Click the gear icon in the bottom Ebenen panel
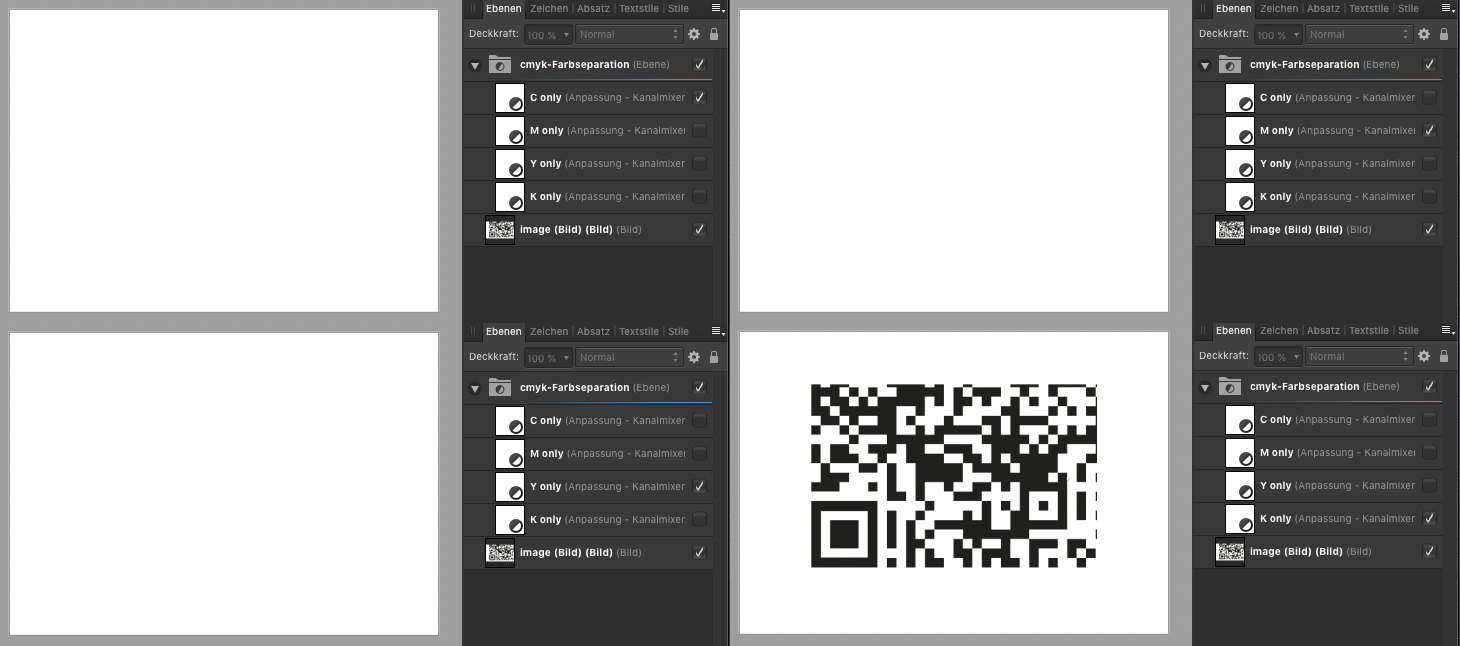 (694, 357)
